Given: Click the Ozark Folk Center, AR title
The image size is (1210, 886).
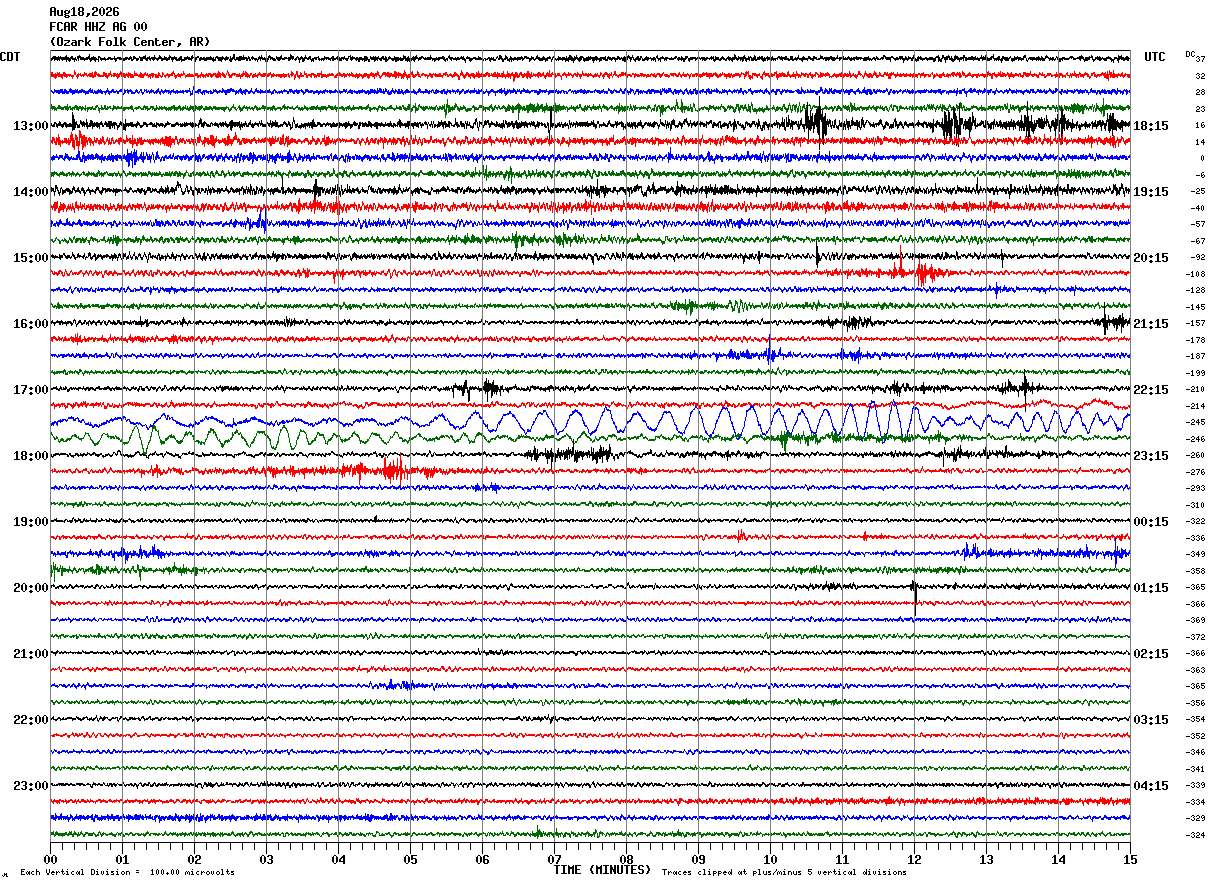Looking at the screenshot, I should click(130, 42).
